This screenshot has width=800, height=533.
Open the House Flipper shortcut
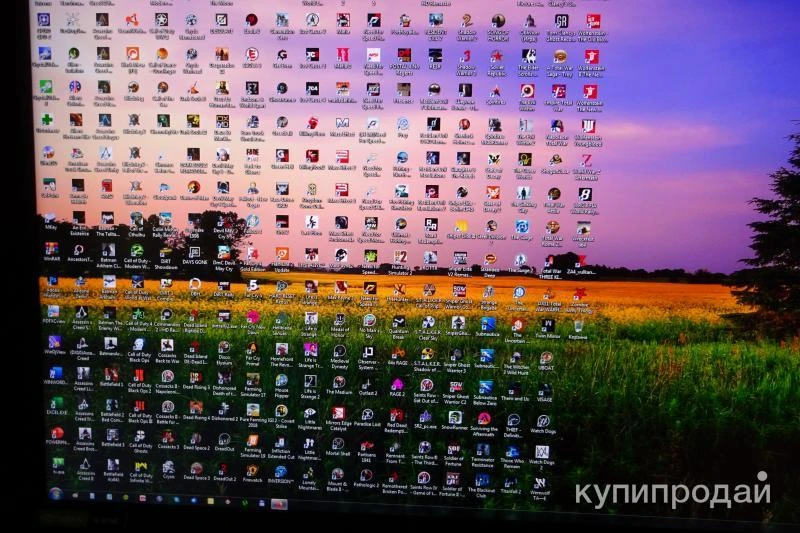(x=282, y=379)
